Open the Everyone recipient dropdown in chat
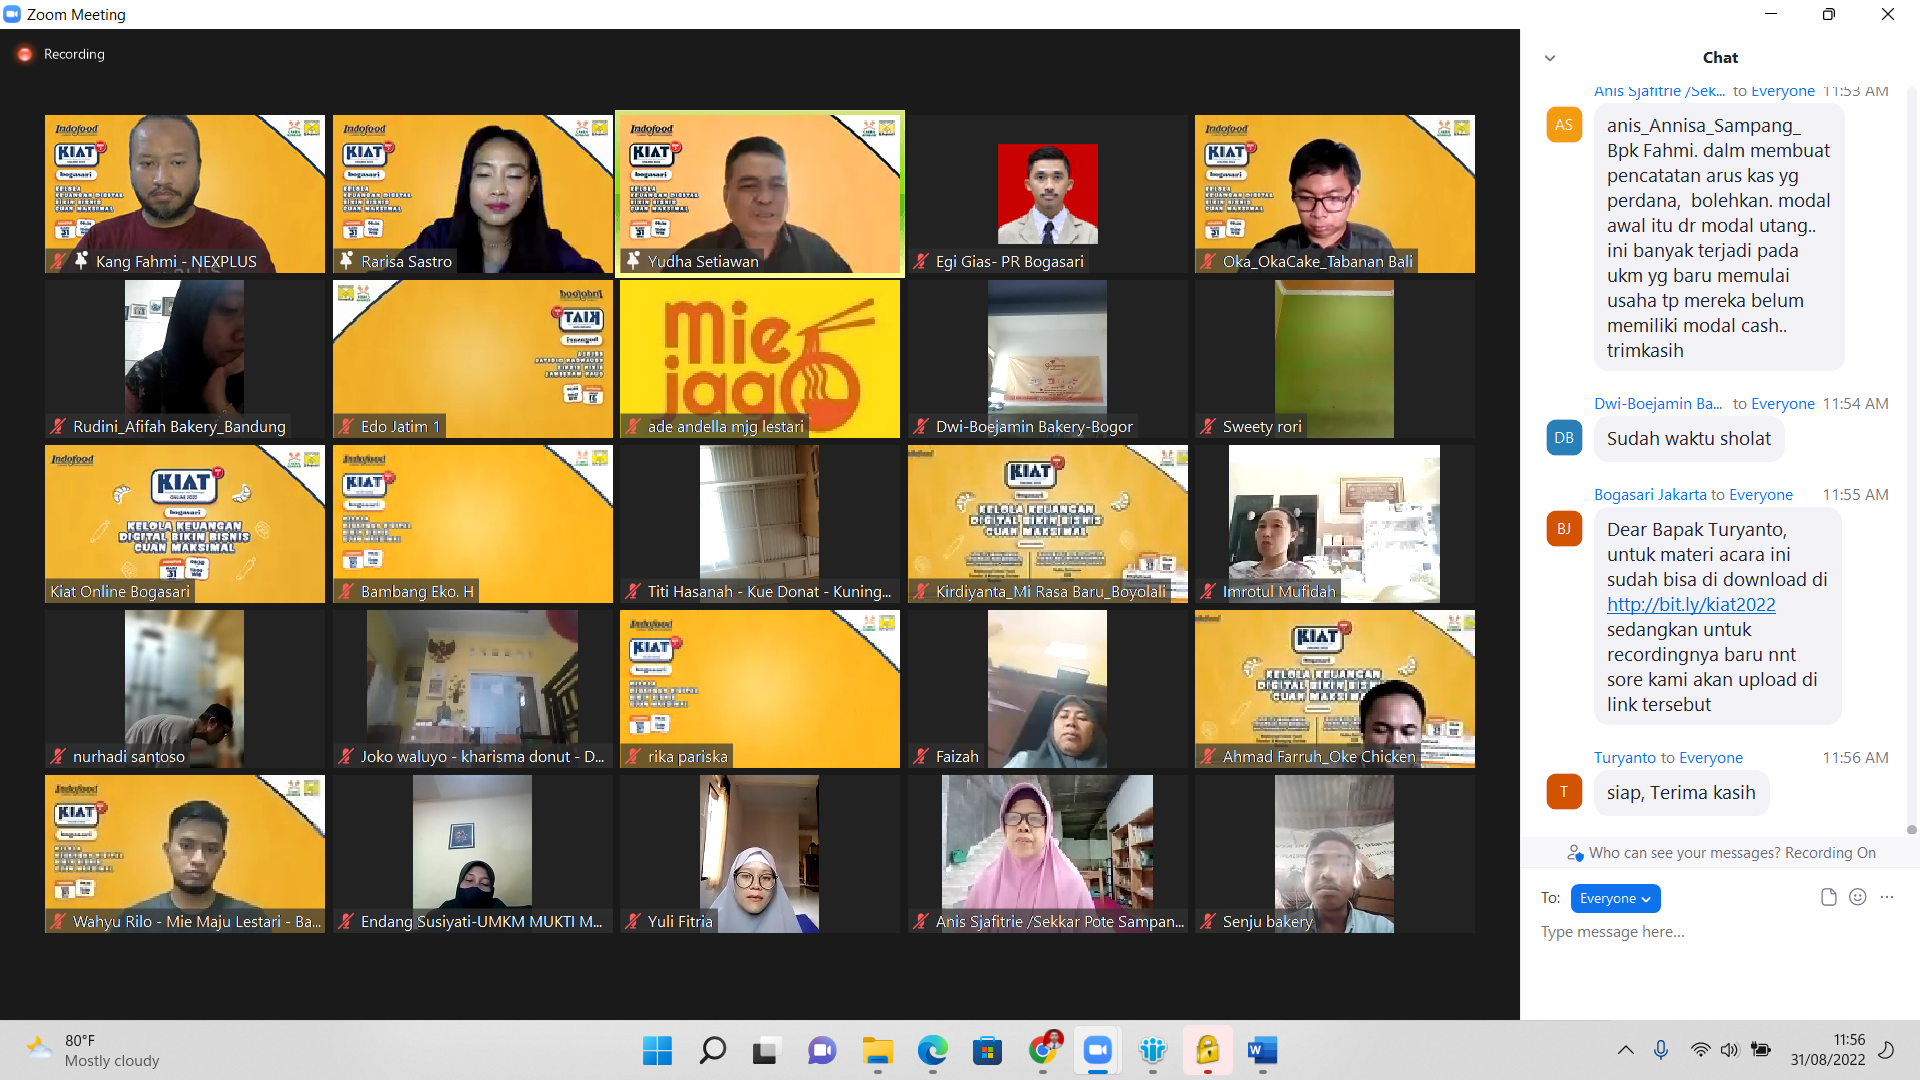Screen dimensions: 1920x1080 [x=1615, y=898]
